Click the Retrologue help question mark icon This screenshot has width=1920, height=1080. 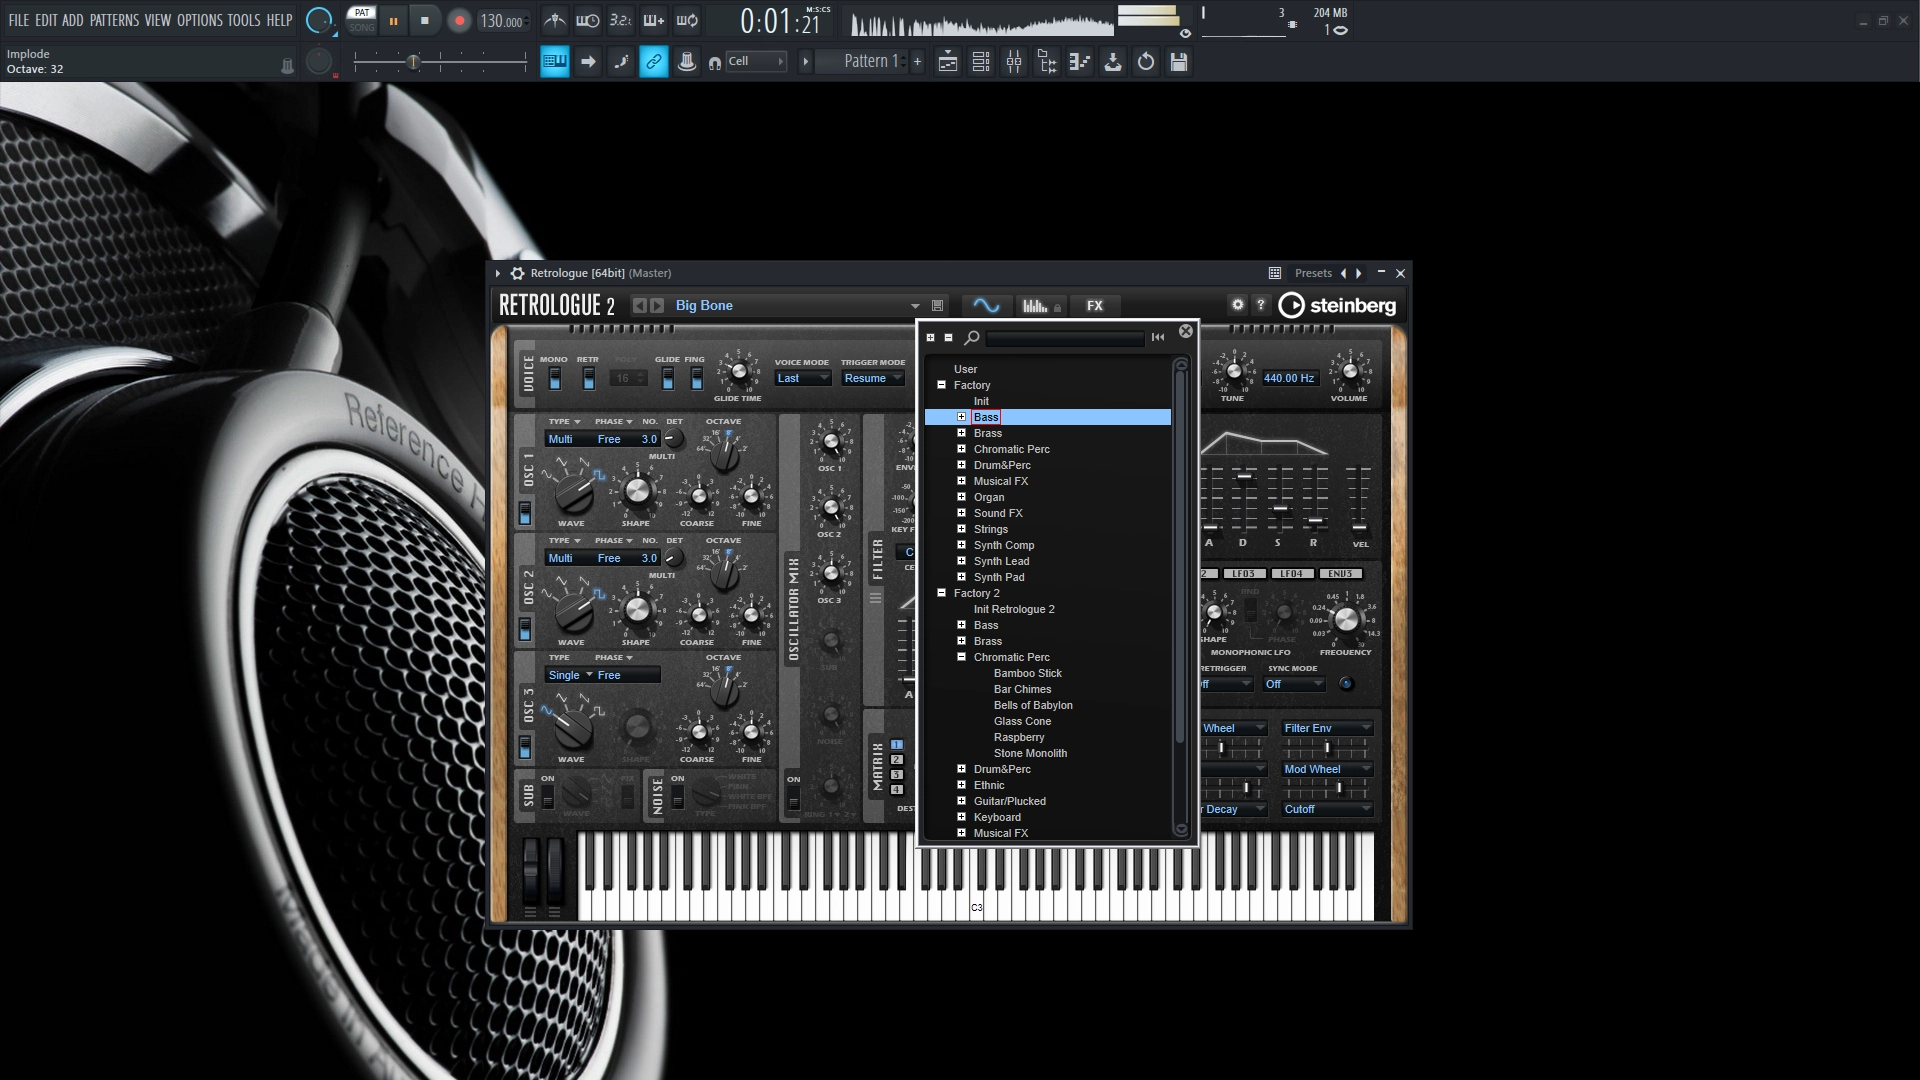pyautogui.click(x=1261, y=305)
